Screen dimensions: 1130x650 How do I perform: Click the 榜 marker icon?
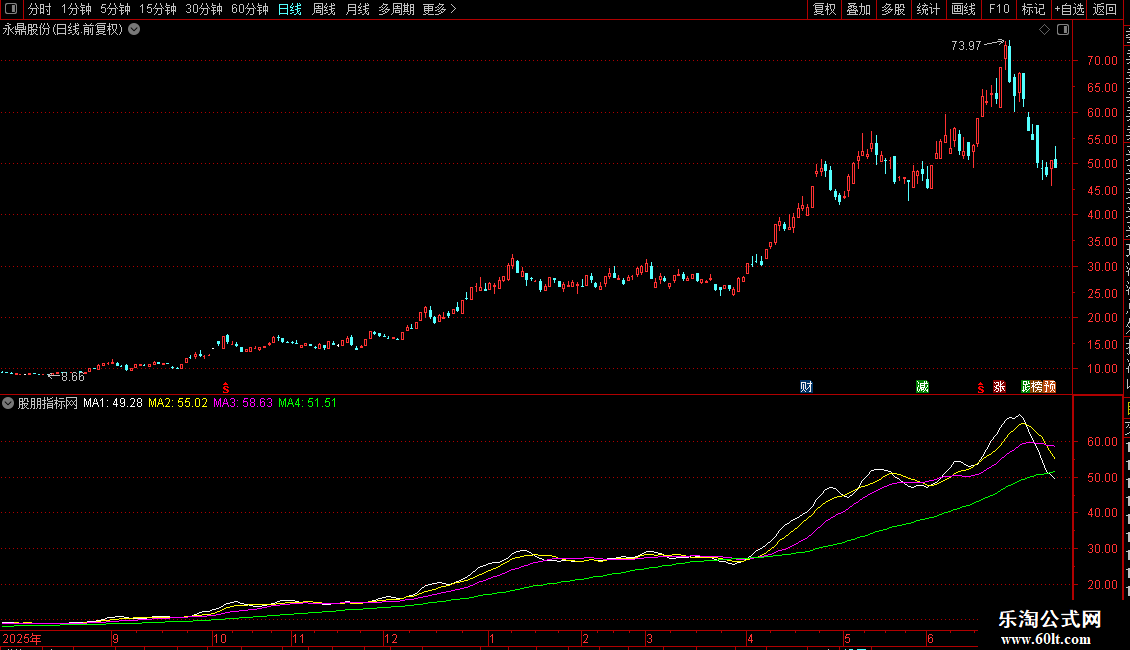coord(1038,387)
